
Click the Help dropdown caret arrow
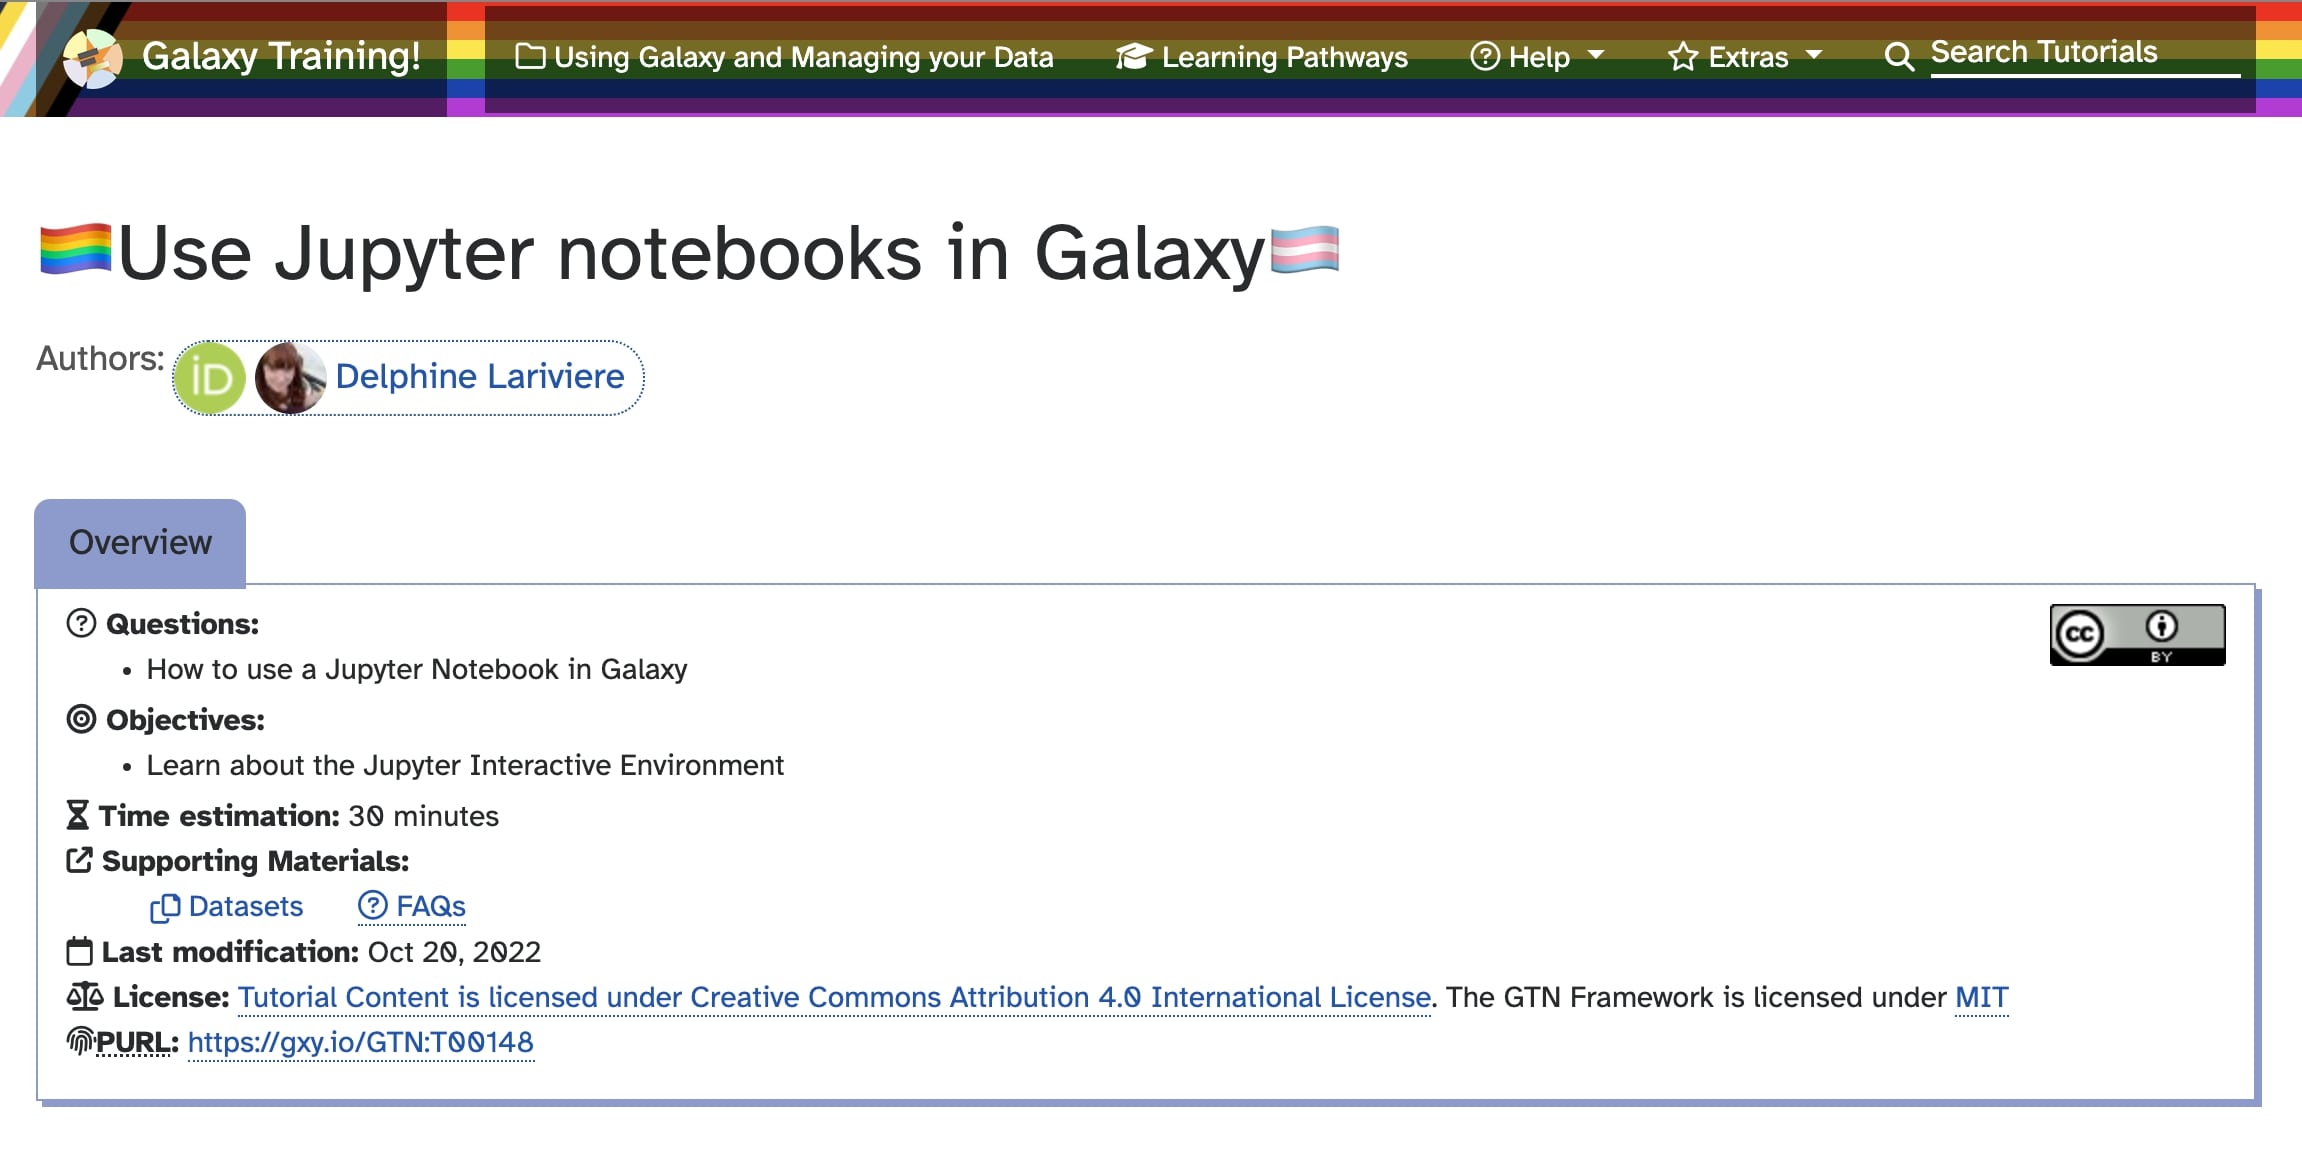tap(1596, 54)
